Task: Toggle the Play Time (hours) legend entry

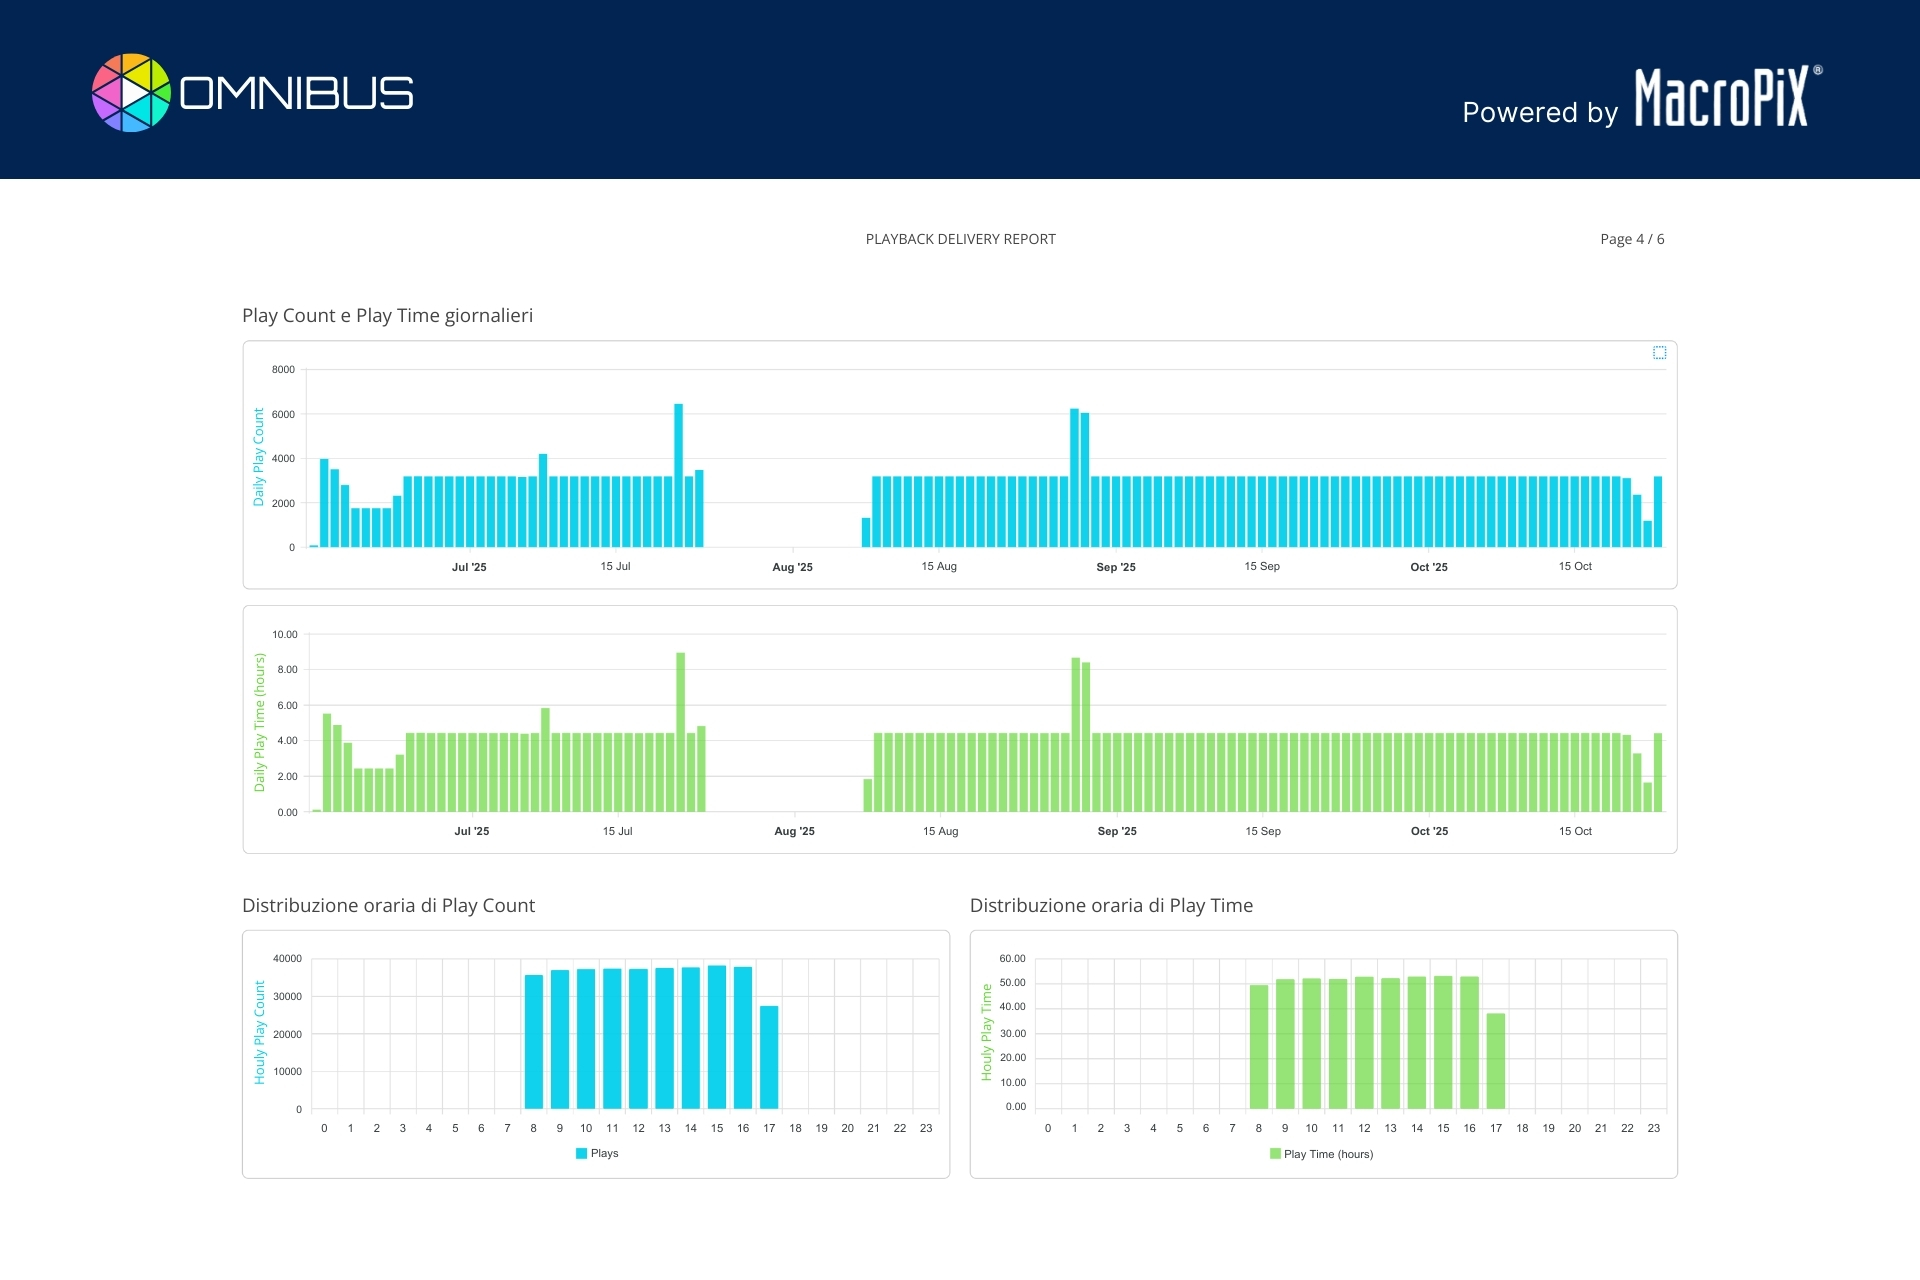Action: [1327, 1154]
